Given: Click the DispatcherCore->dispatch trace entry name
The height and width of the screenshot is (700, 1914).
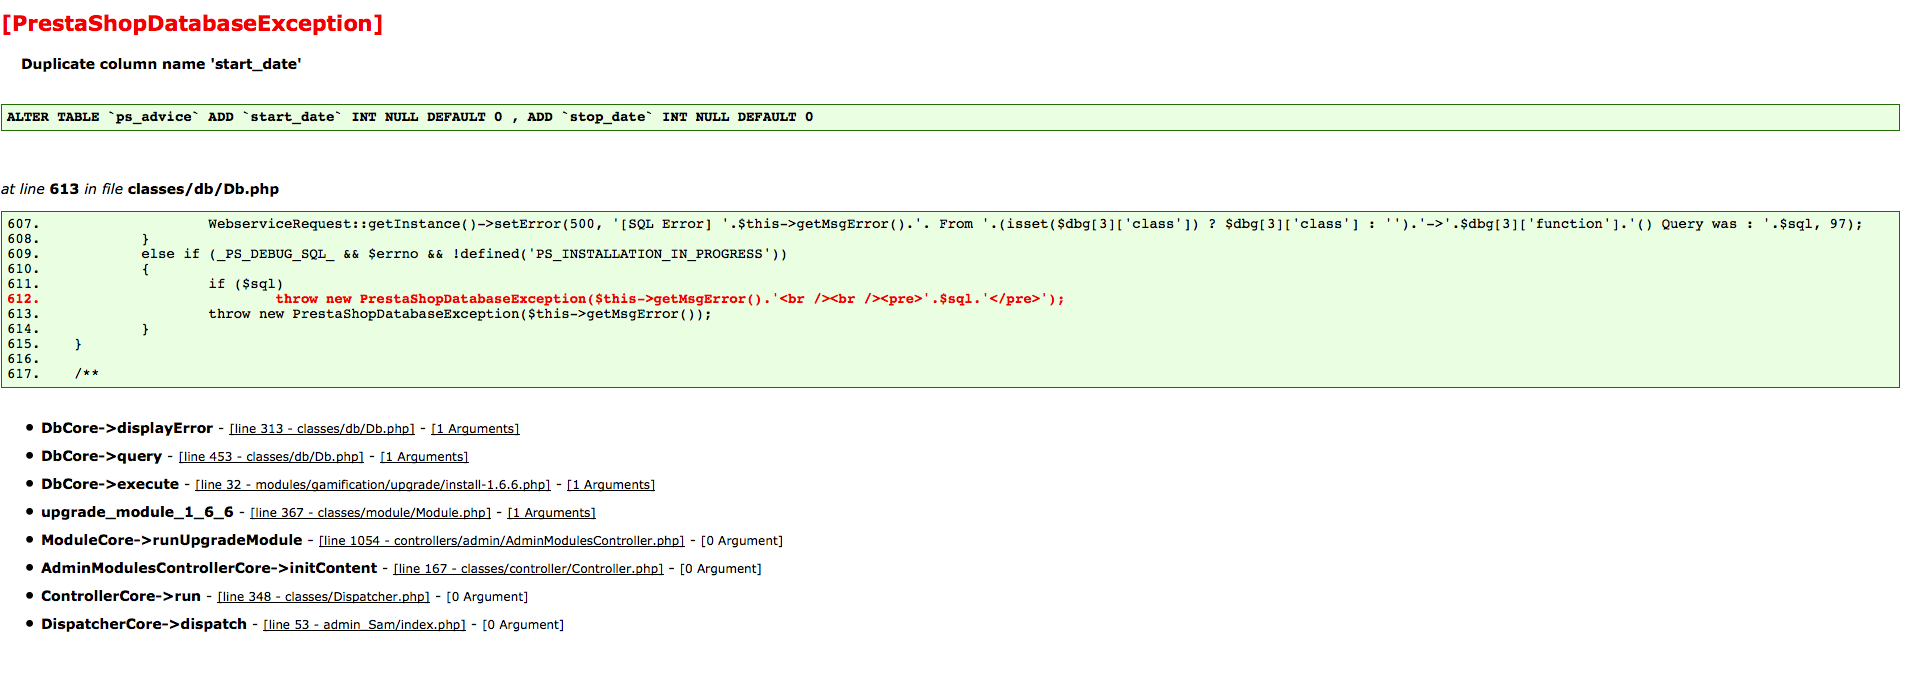Looking at the screenshot, I should (144, 624).
